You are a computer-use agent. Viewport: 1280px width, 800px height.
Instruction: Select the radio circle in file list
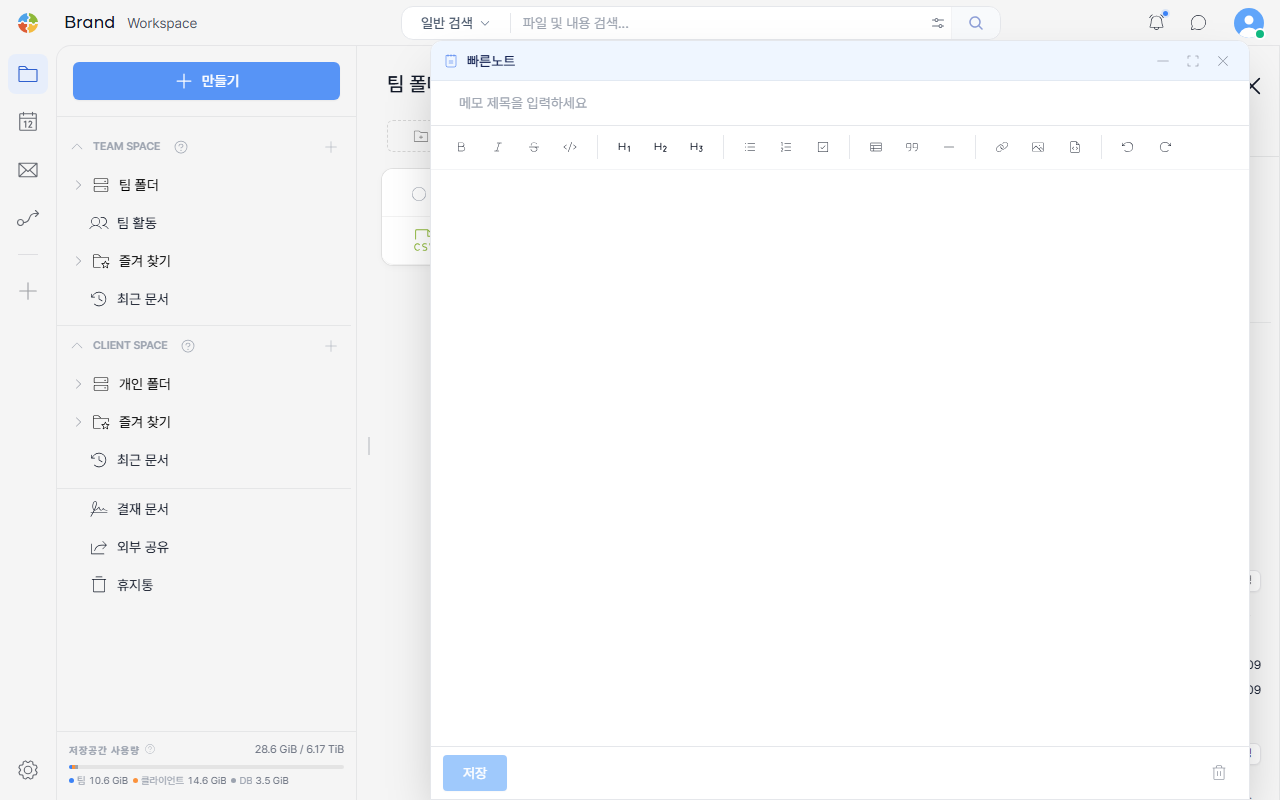pos(419,194)
